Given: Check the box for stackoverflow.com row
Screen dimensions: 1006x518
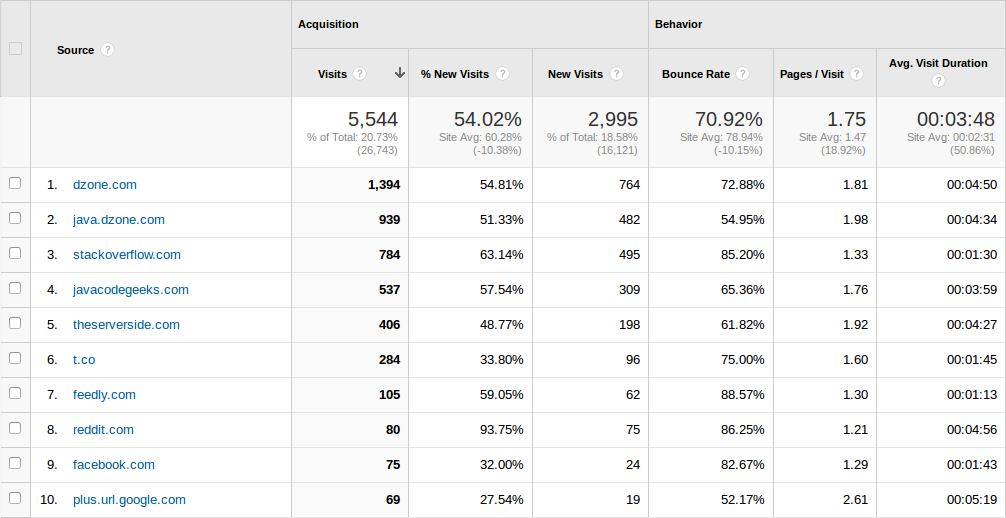Looking at the screenshot, I should (x=15, y=254).
